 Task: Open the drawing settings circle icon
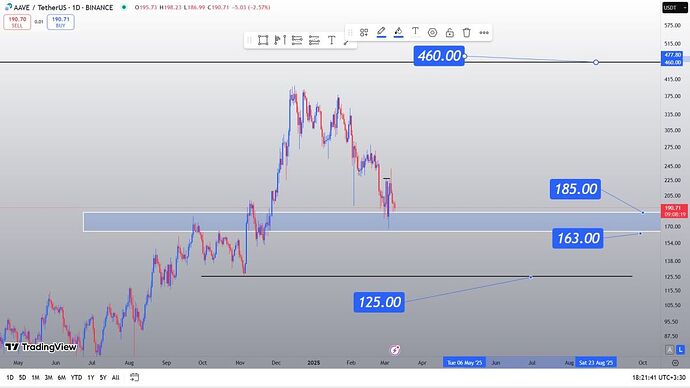(432, 33)
